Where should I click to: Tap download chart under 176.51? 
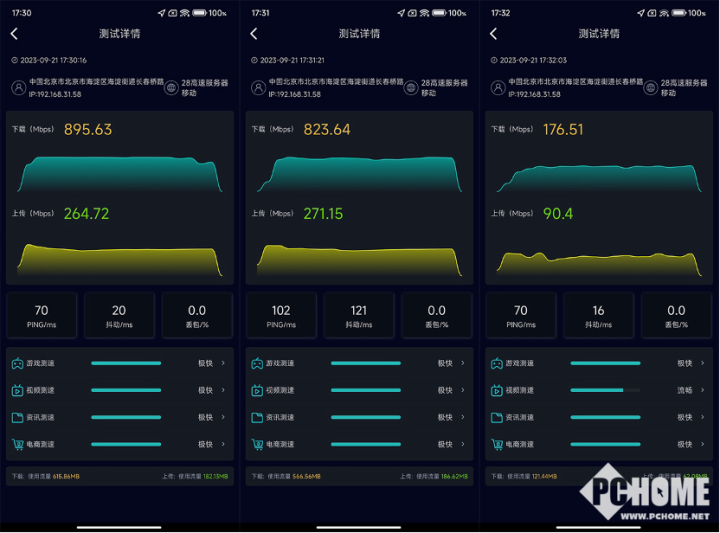(x=599, y=178)
